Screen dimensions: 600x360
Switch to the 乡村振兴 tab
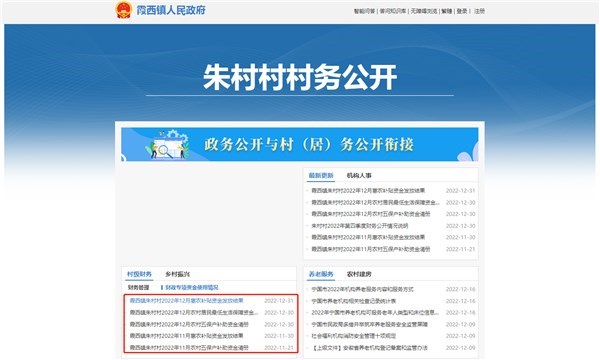coord(177,274)
